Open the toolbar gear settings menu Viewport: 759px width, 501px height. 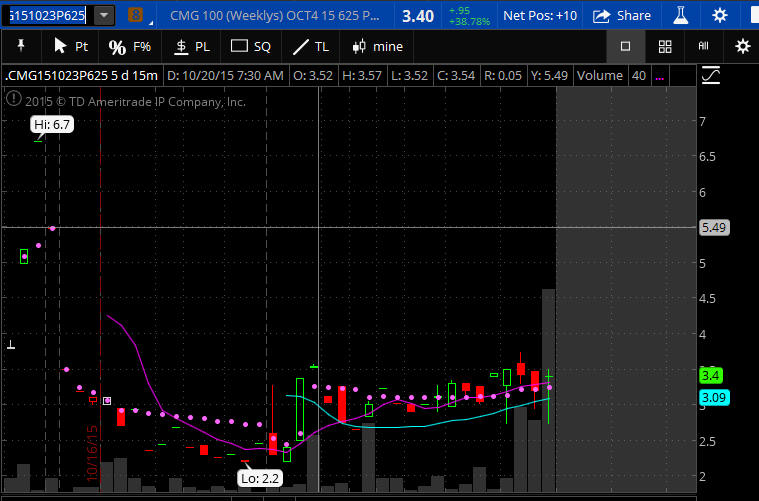pyautogui.click(x=742, y=46)
